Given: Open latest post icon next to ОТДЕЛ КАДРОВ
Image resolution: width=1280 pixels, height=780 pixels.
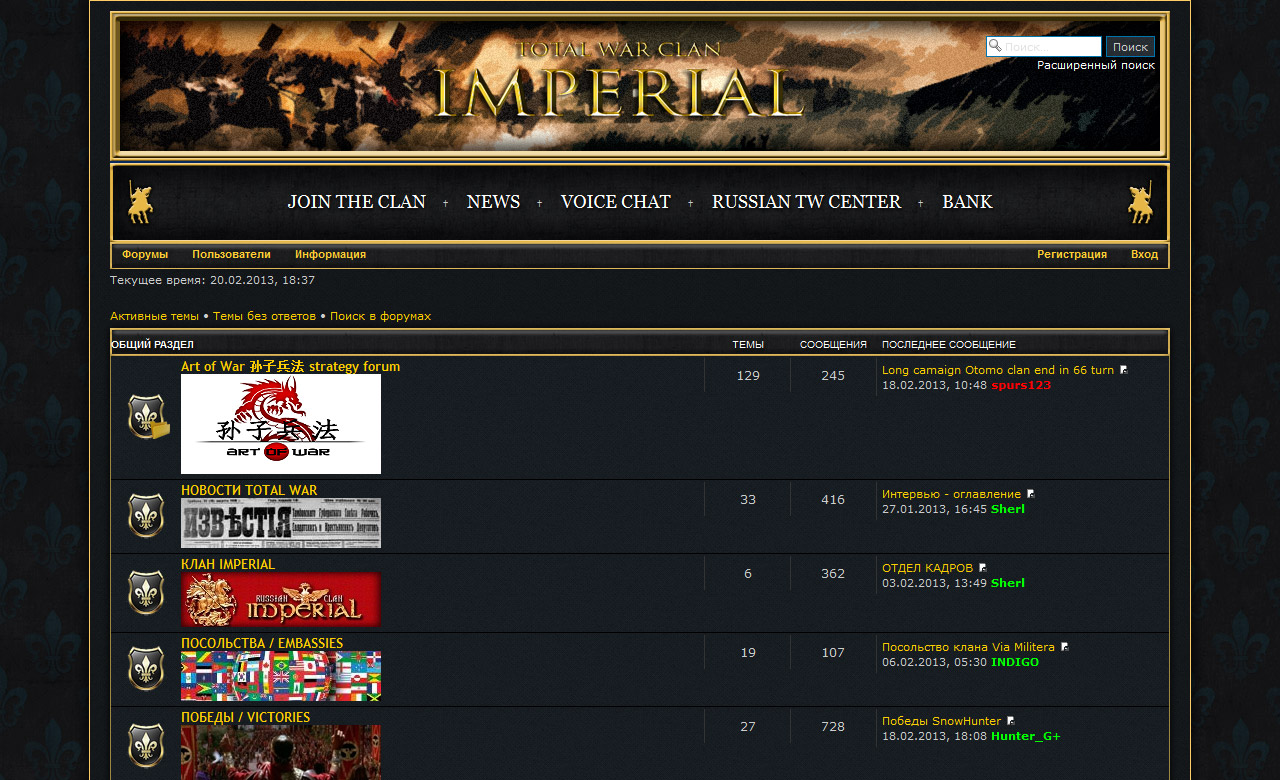Looking at the screenshot, I should [983, 568].
